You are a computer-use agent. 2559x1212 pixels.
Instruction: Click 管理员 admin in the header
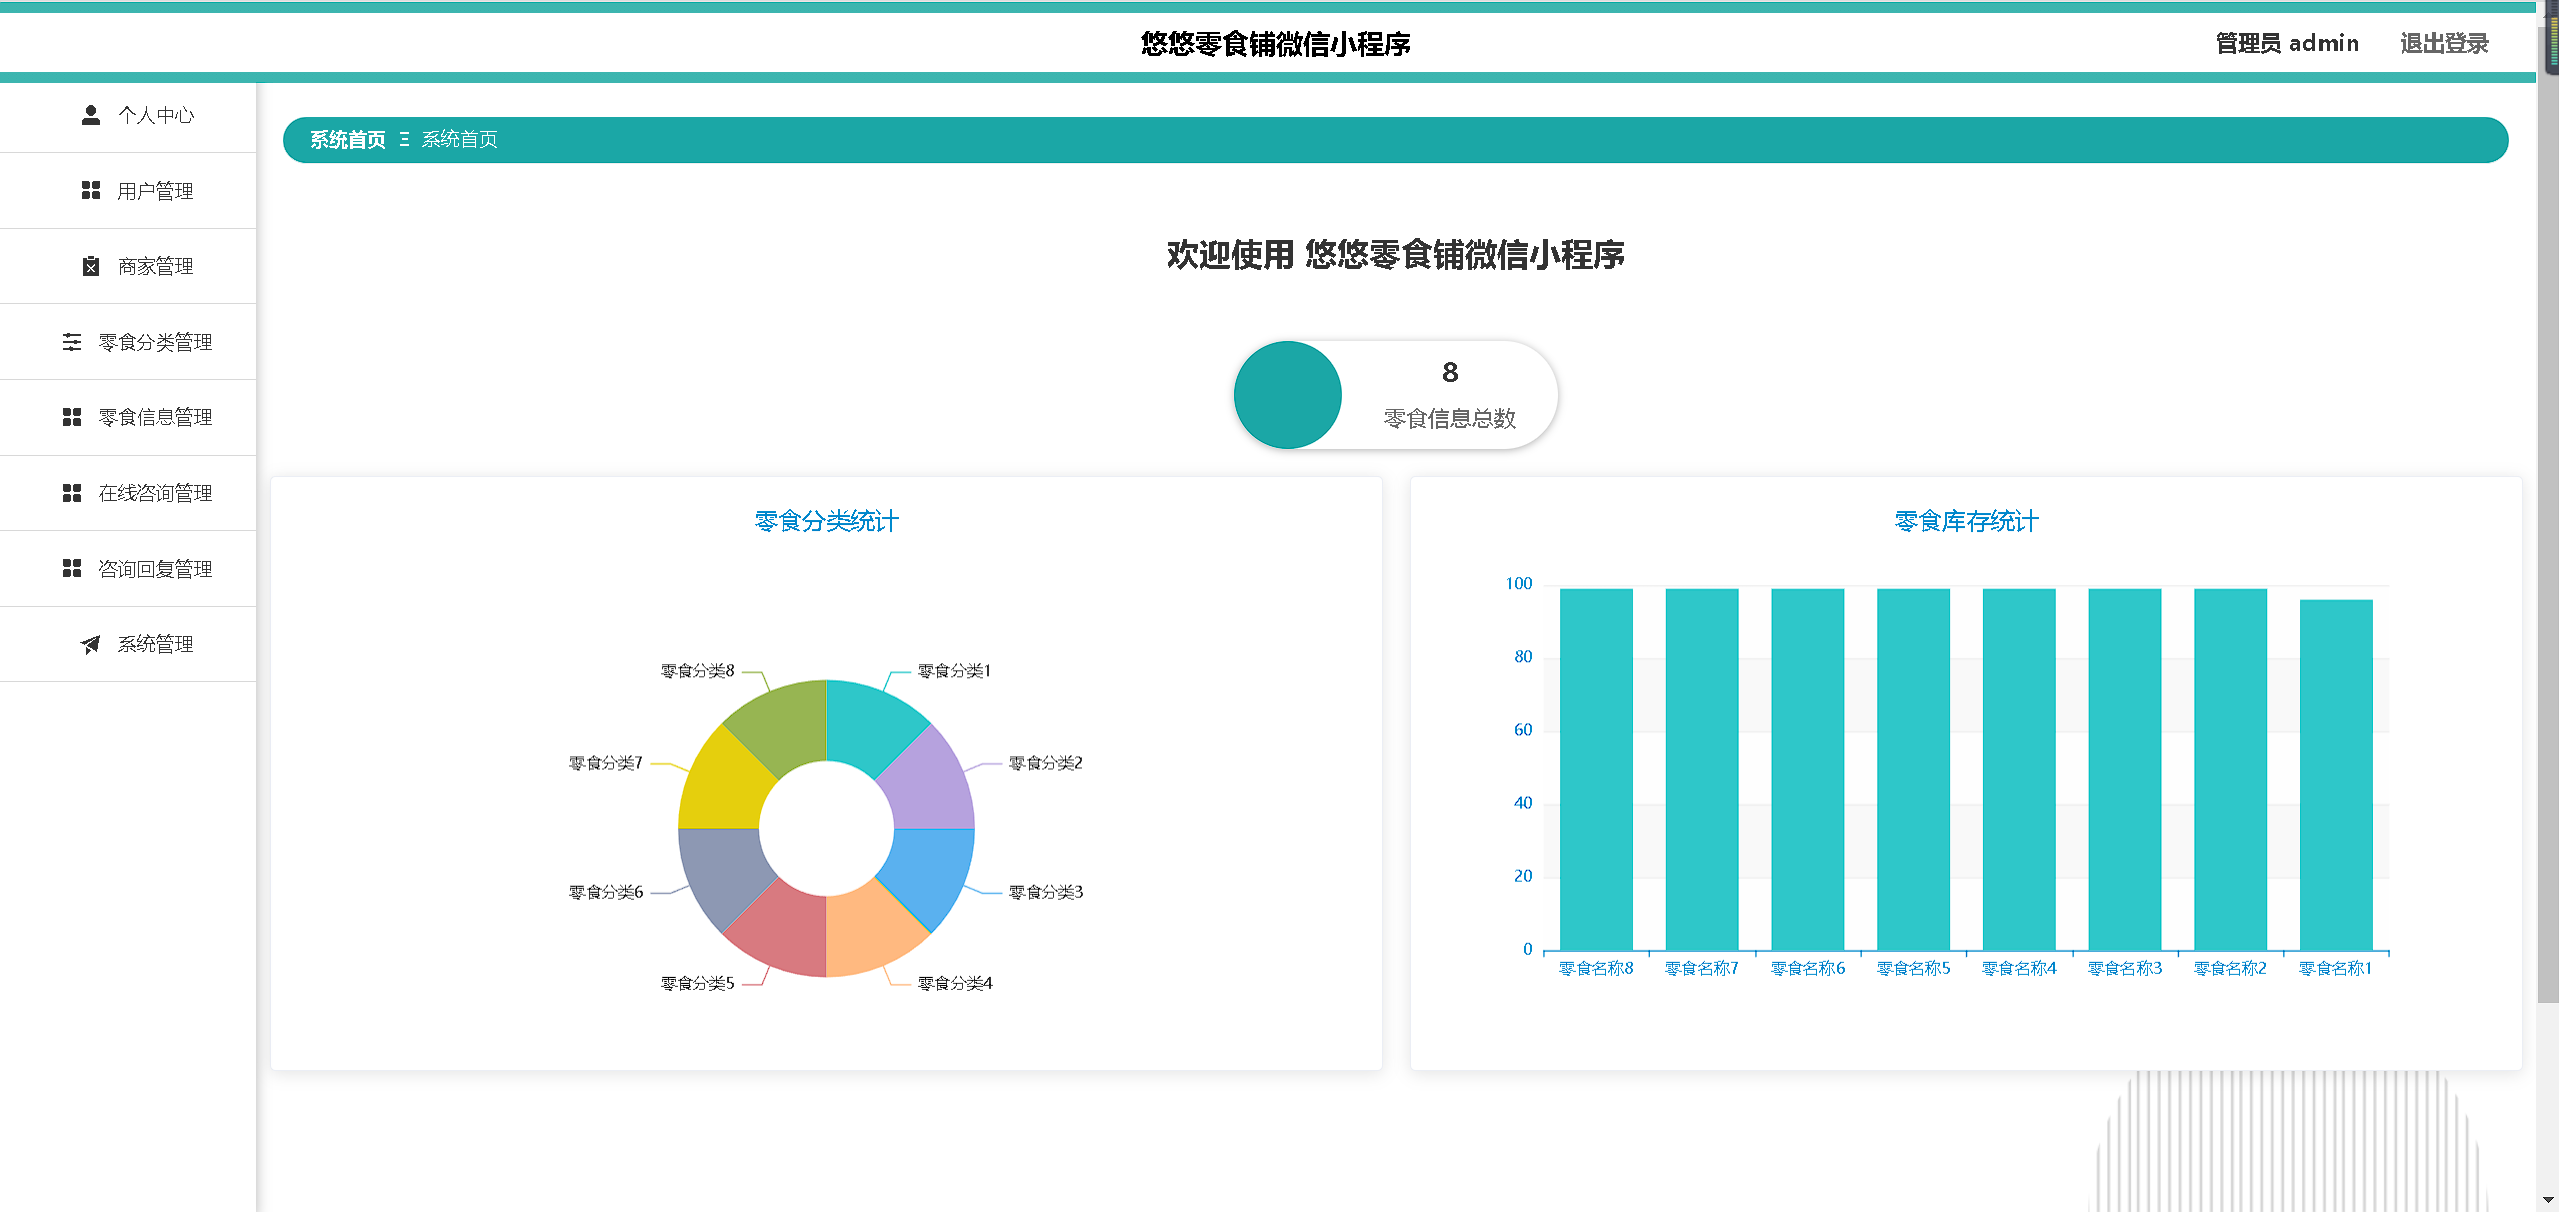2286,43
